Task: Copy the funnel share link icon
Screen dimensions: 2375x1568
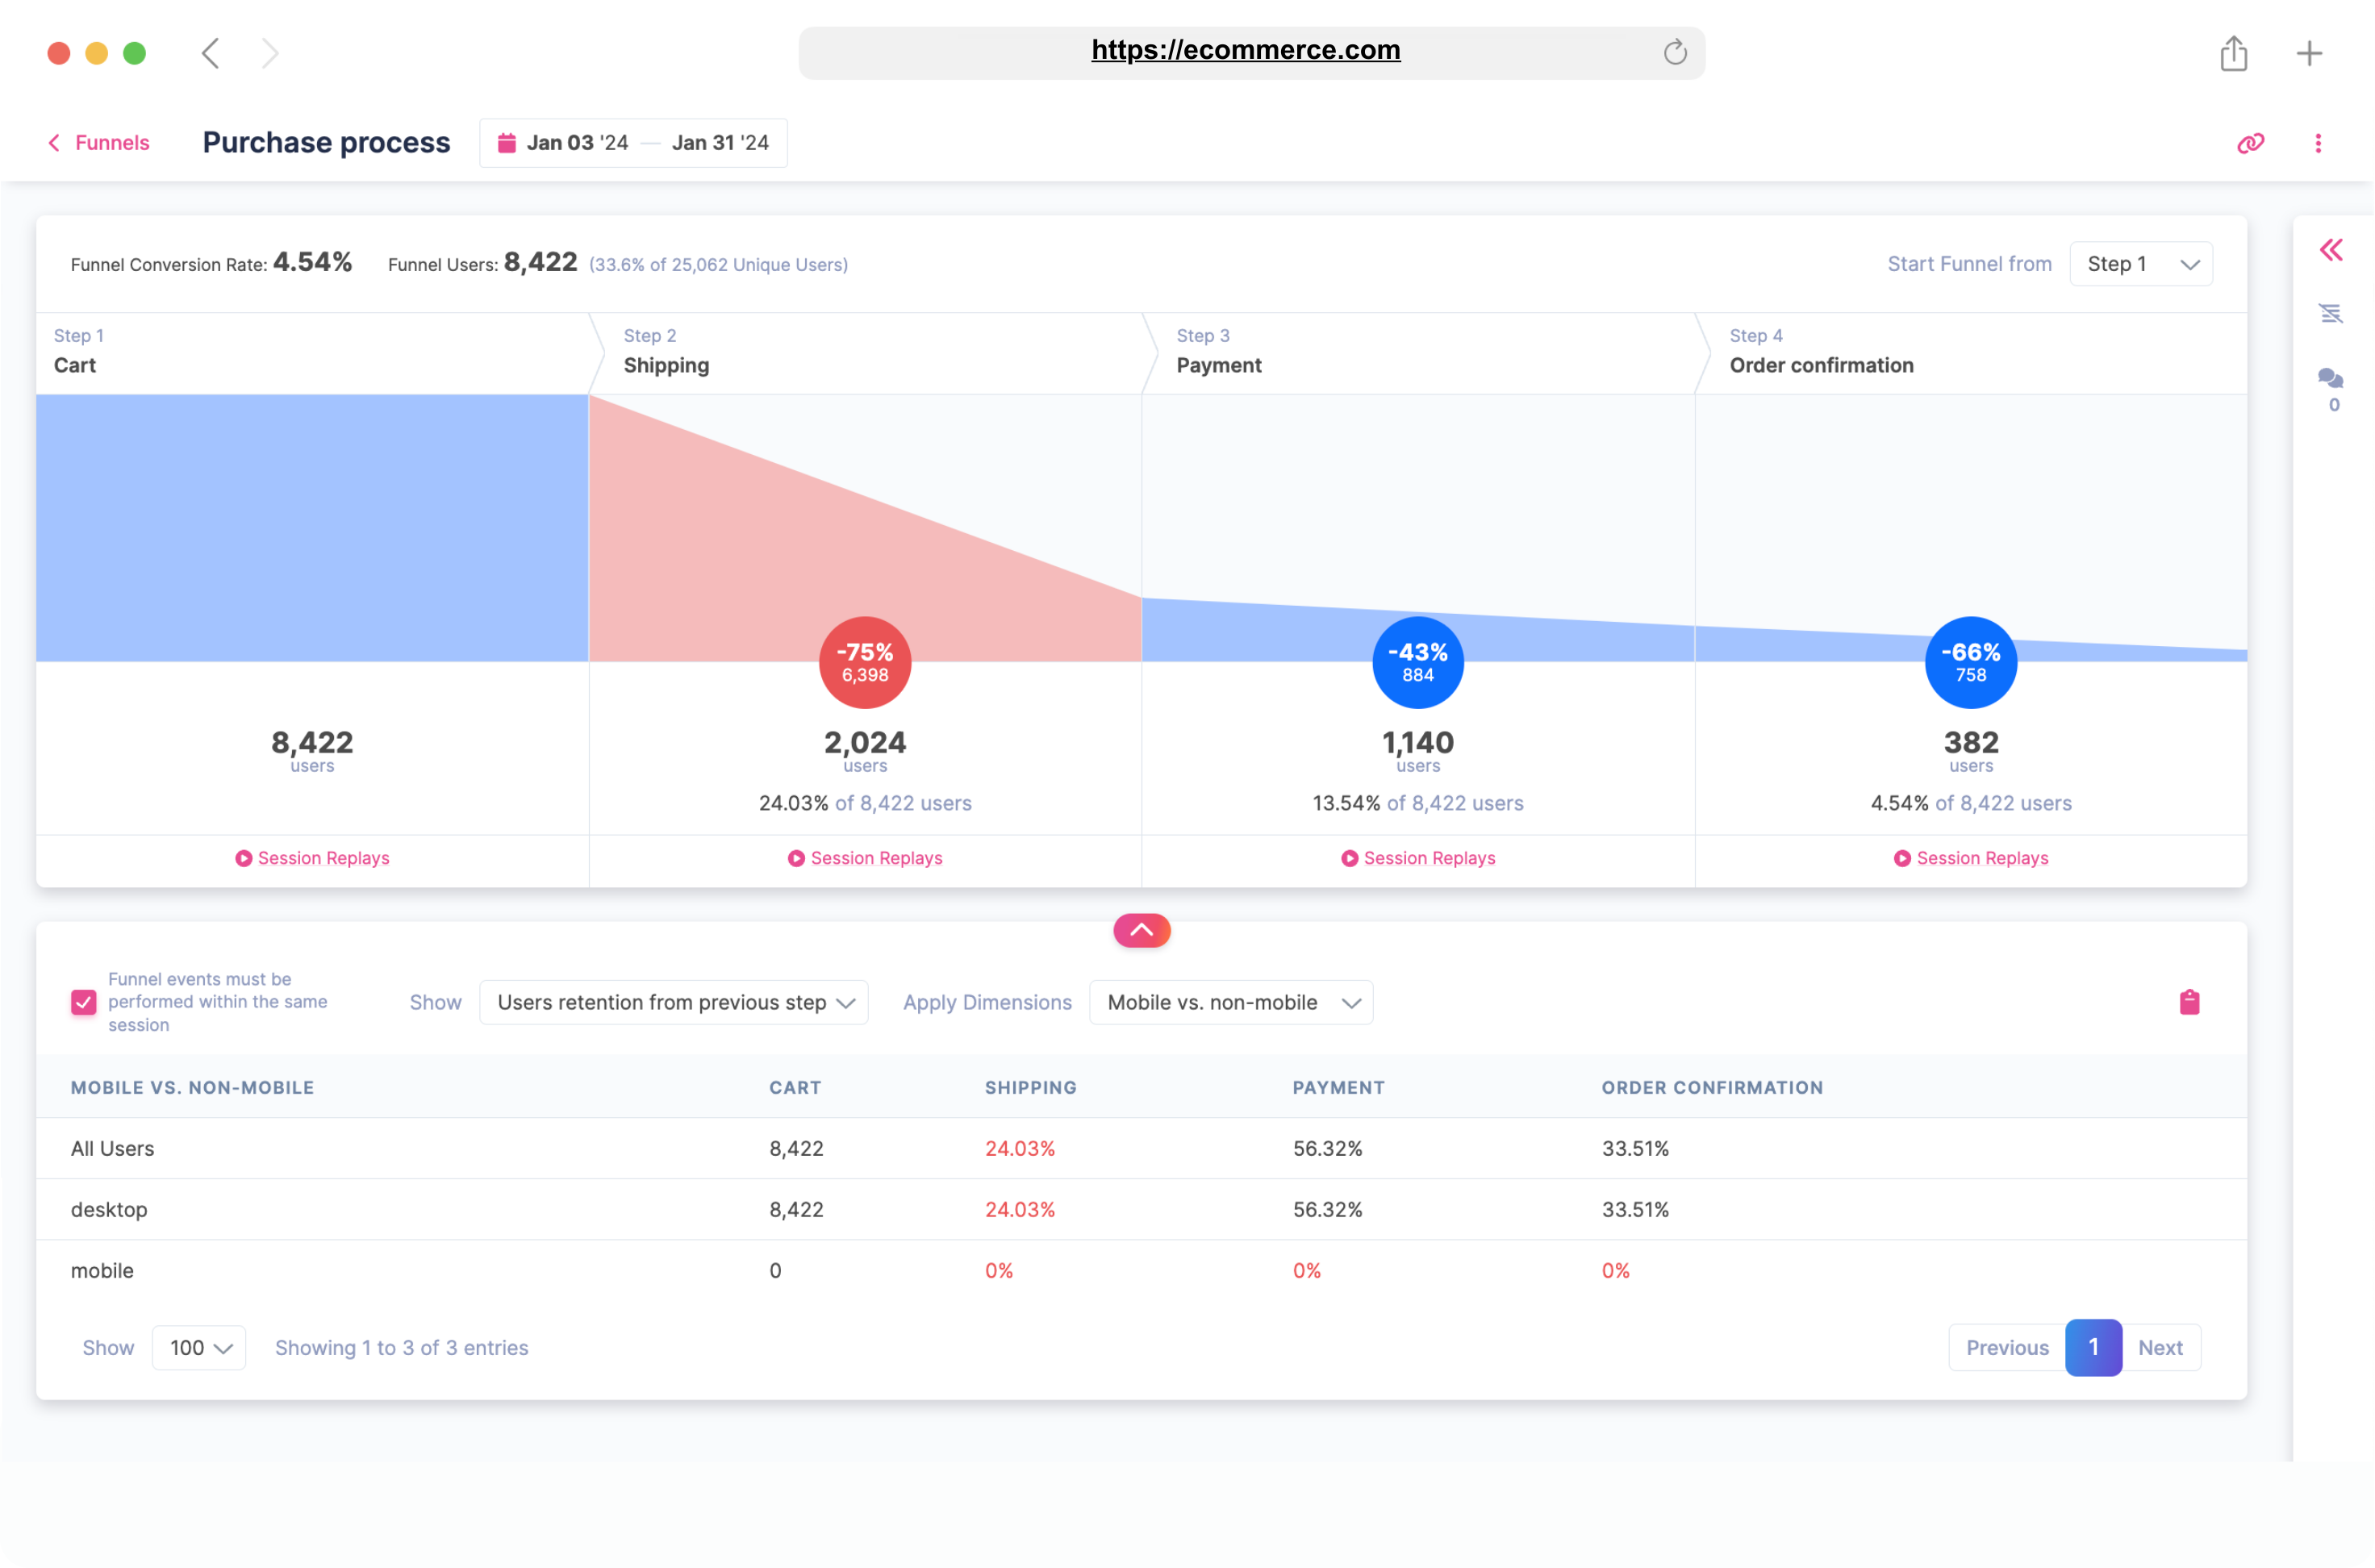Action: point(2250,143)
